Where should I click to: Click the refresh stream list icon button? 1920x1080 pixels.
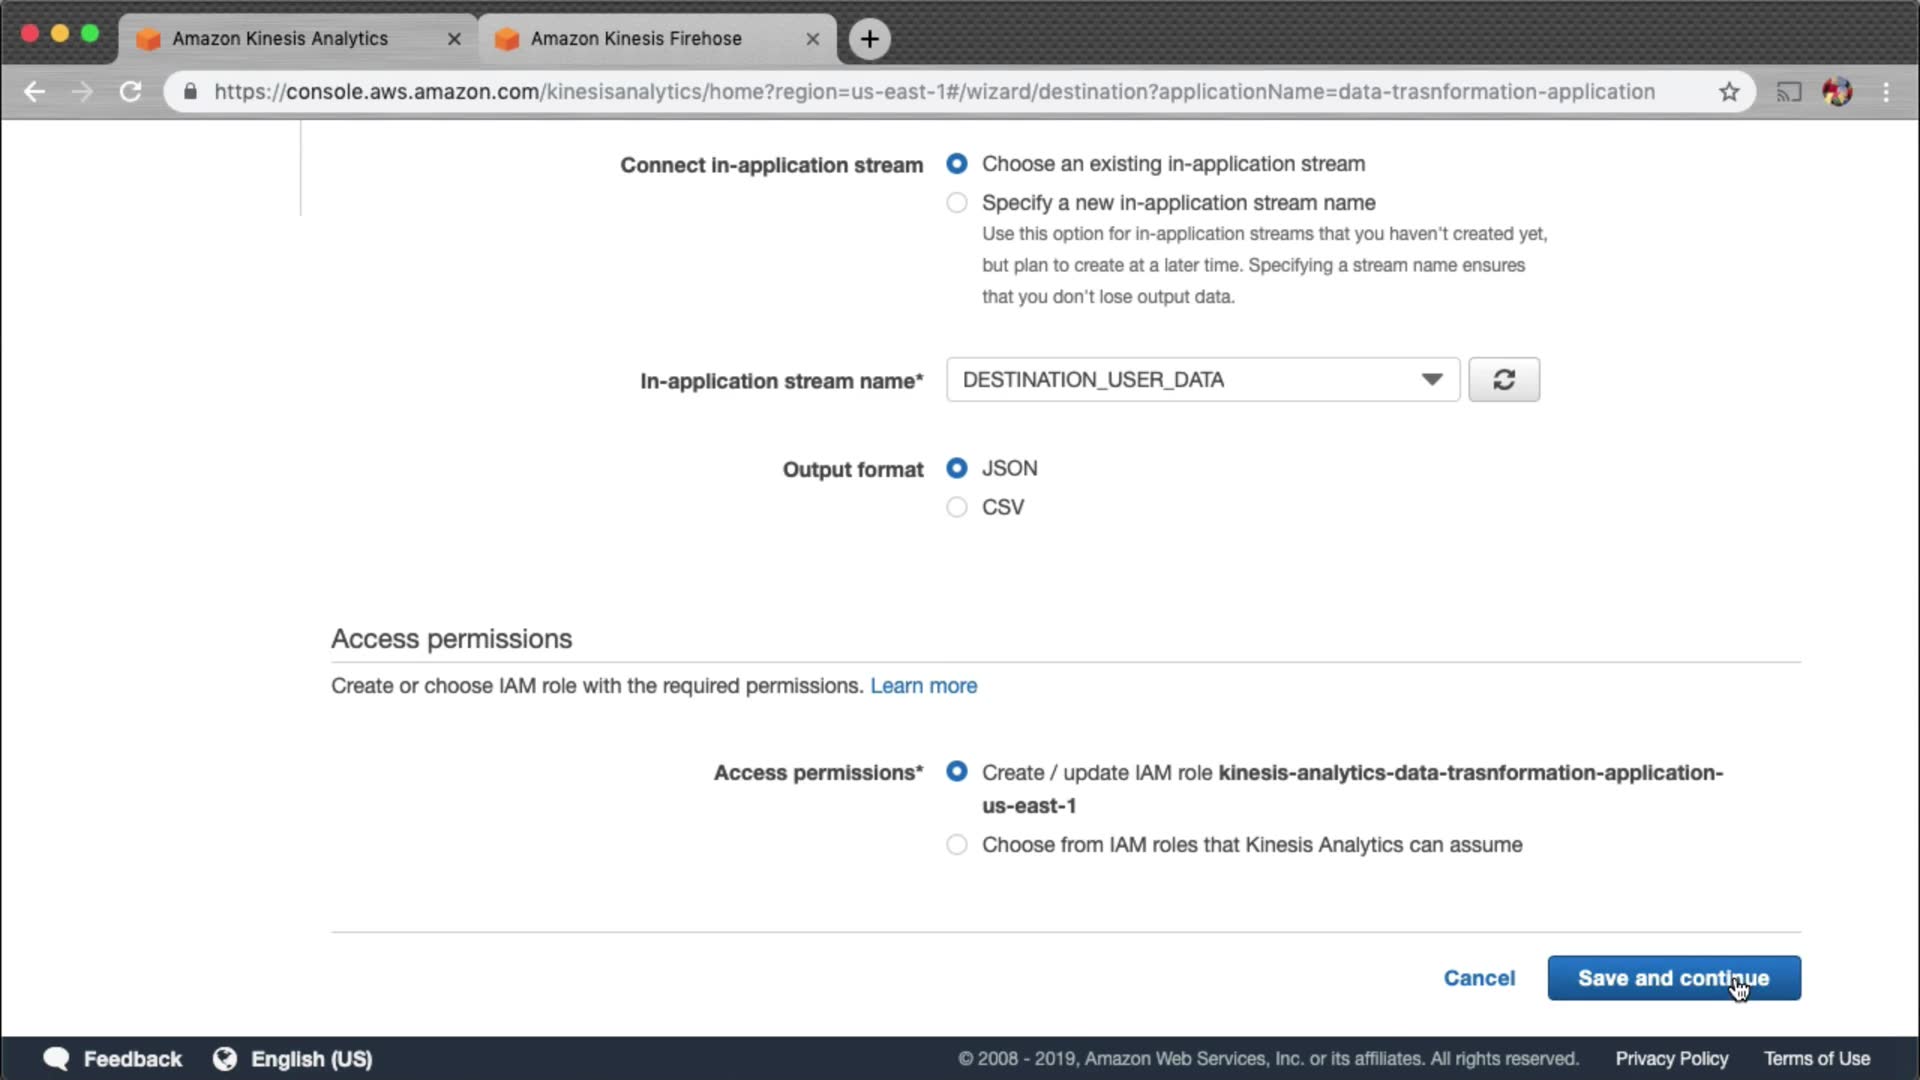click(1503, 380)
